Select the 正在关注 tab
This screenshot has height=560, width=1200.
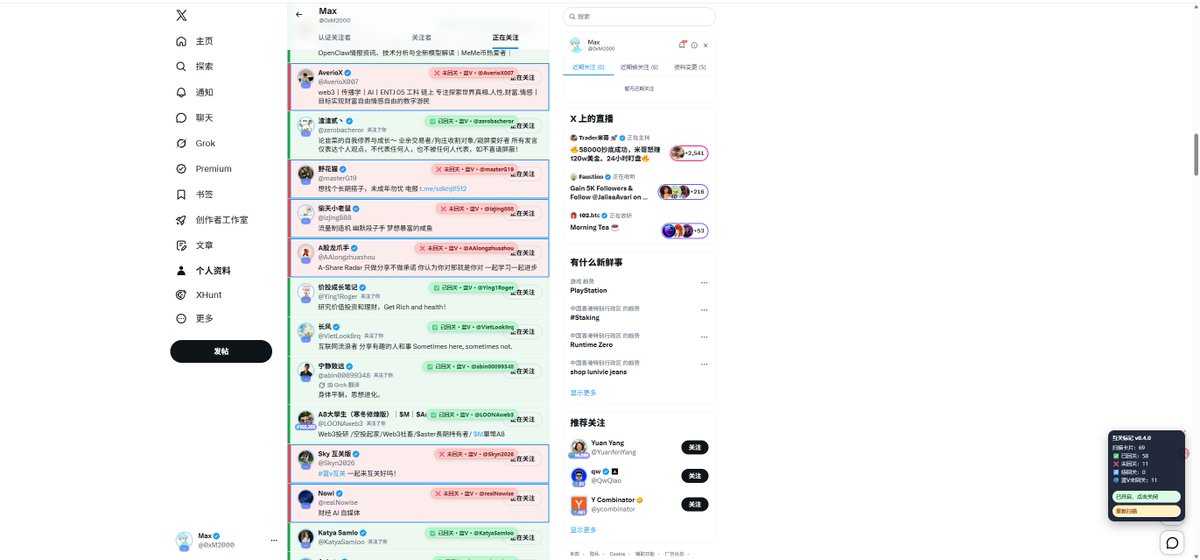point(506,37)
